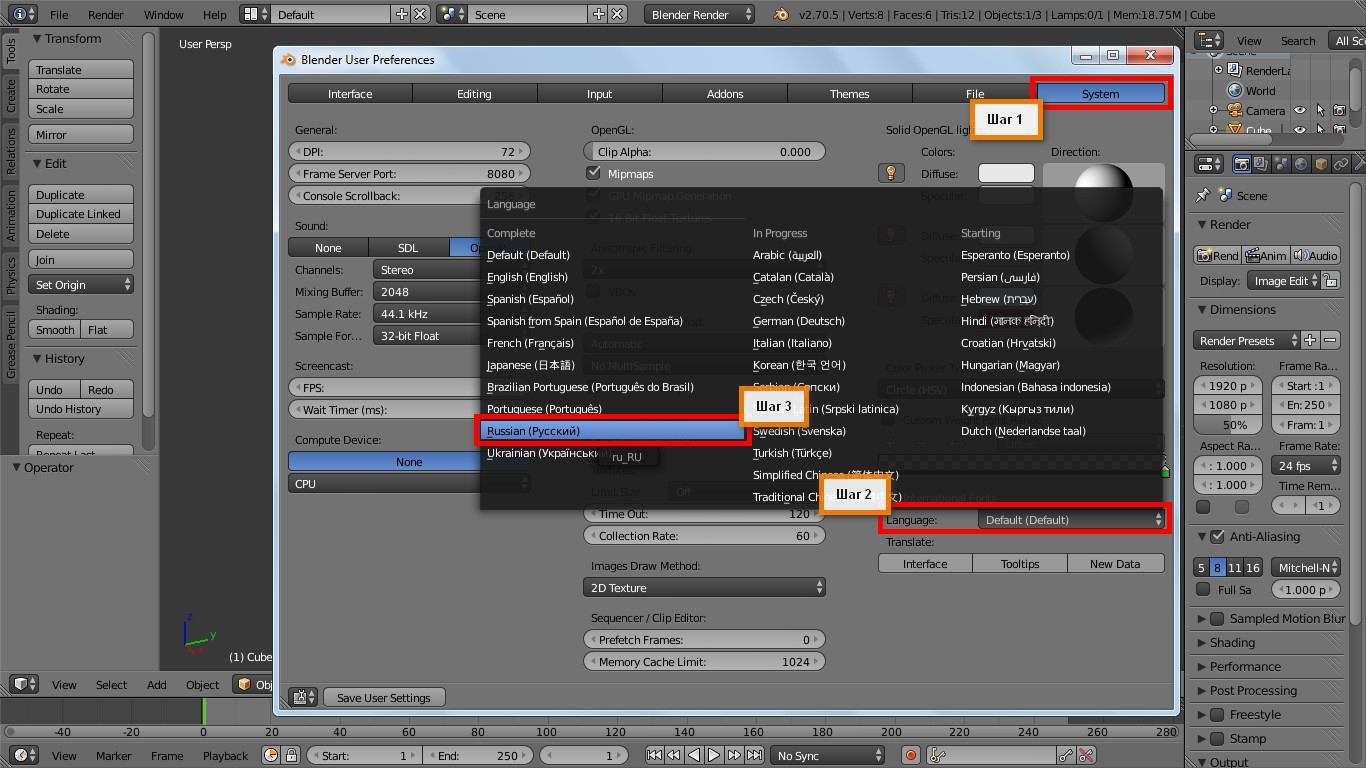Viewport: 1366px width, 768px height.
Task: Toggle Camera visibility eye in outliner
Action: (1300, 111)
